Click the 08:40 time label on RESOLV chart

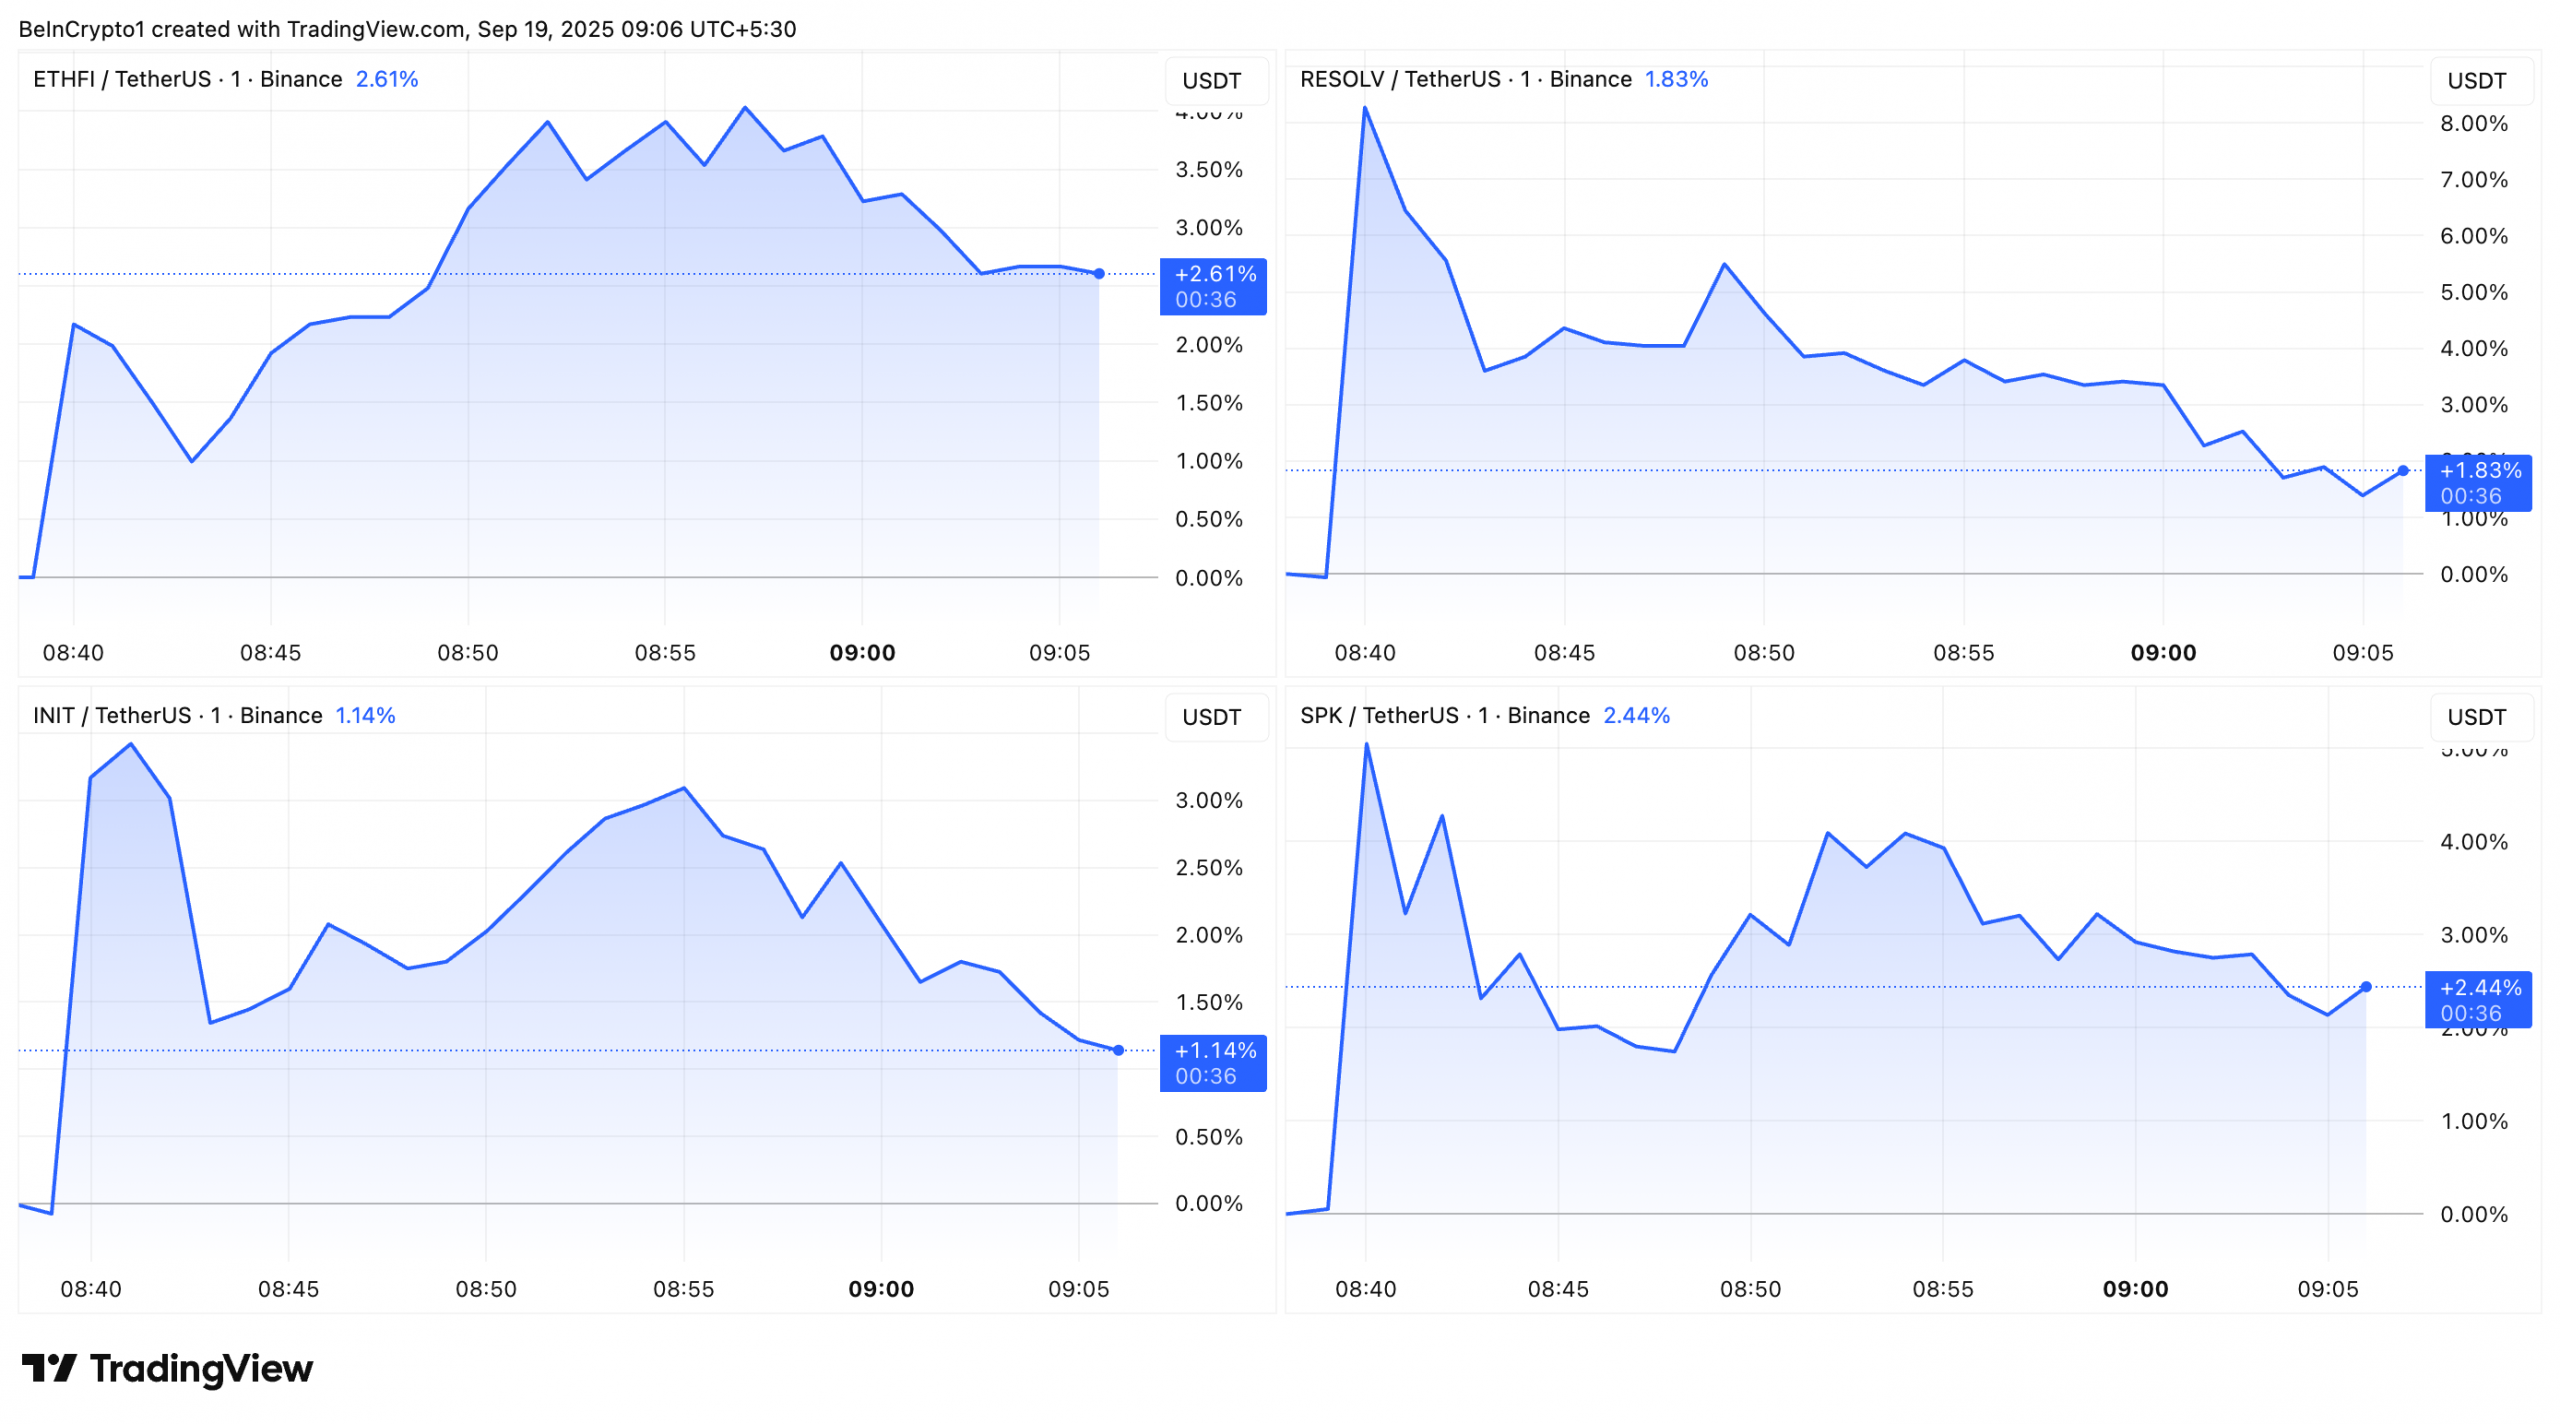[1364, 653]
